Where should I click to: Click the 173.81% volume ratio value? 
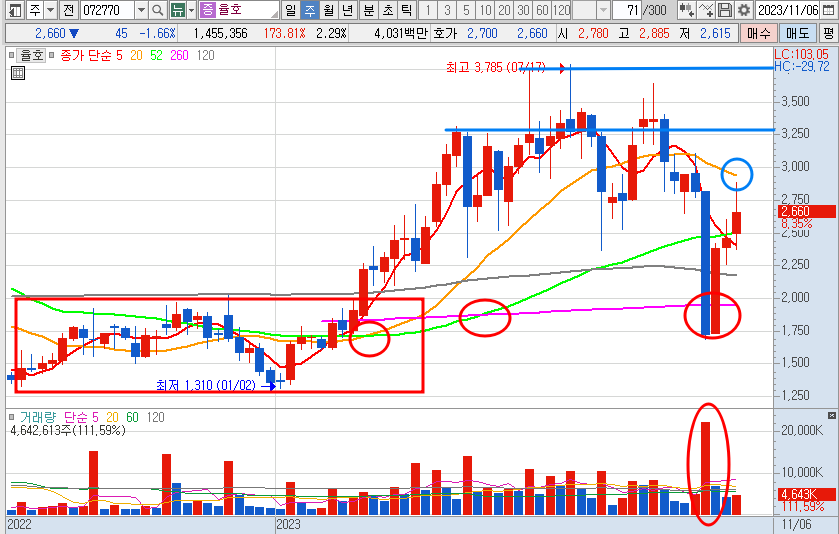(284, 33)
